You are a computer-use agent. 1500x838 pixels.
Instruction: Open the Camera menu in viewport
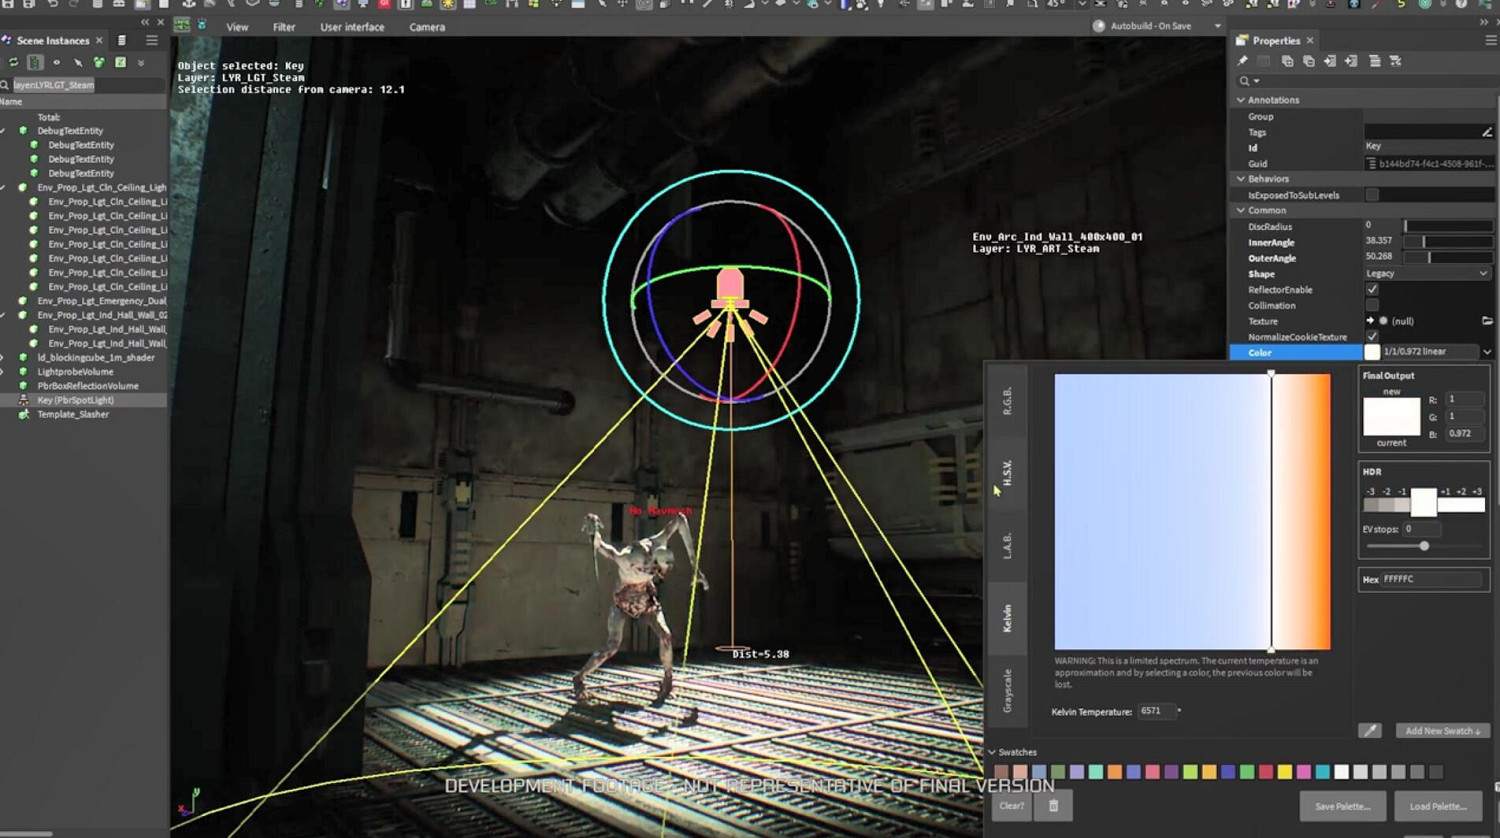(x=427, y=27)
